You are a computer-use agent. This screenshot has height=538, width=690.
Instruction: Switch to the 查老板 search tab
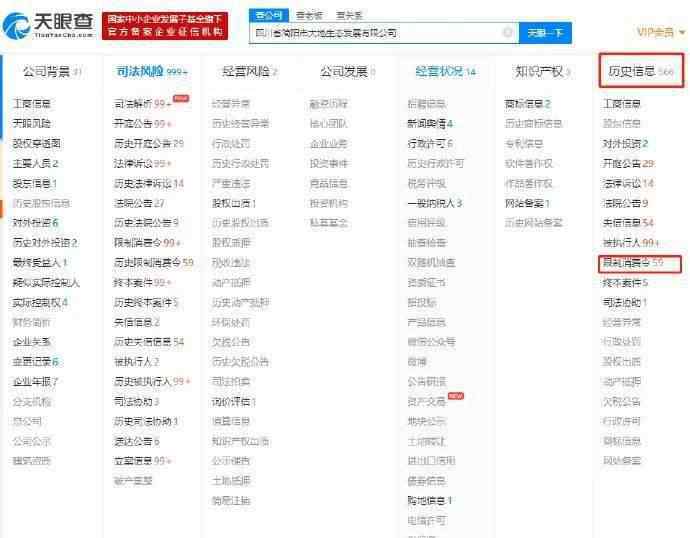pyautogui.click(x=309, y=15)
